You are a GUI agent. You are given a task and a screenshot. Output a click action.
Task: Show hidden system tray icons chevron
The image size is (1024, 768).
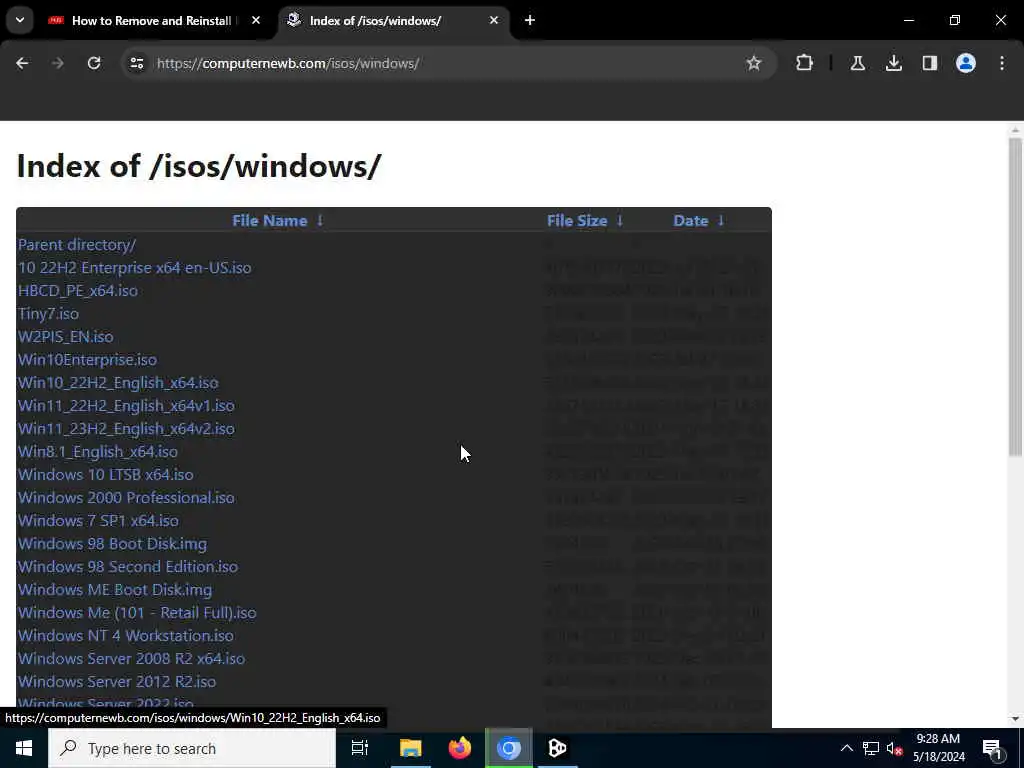point(846,748)
